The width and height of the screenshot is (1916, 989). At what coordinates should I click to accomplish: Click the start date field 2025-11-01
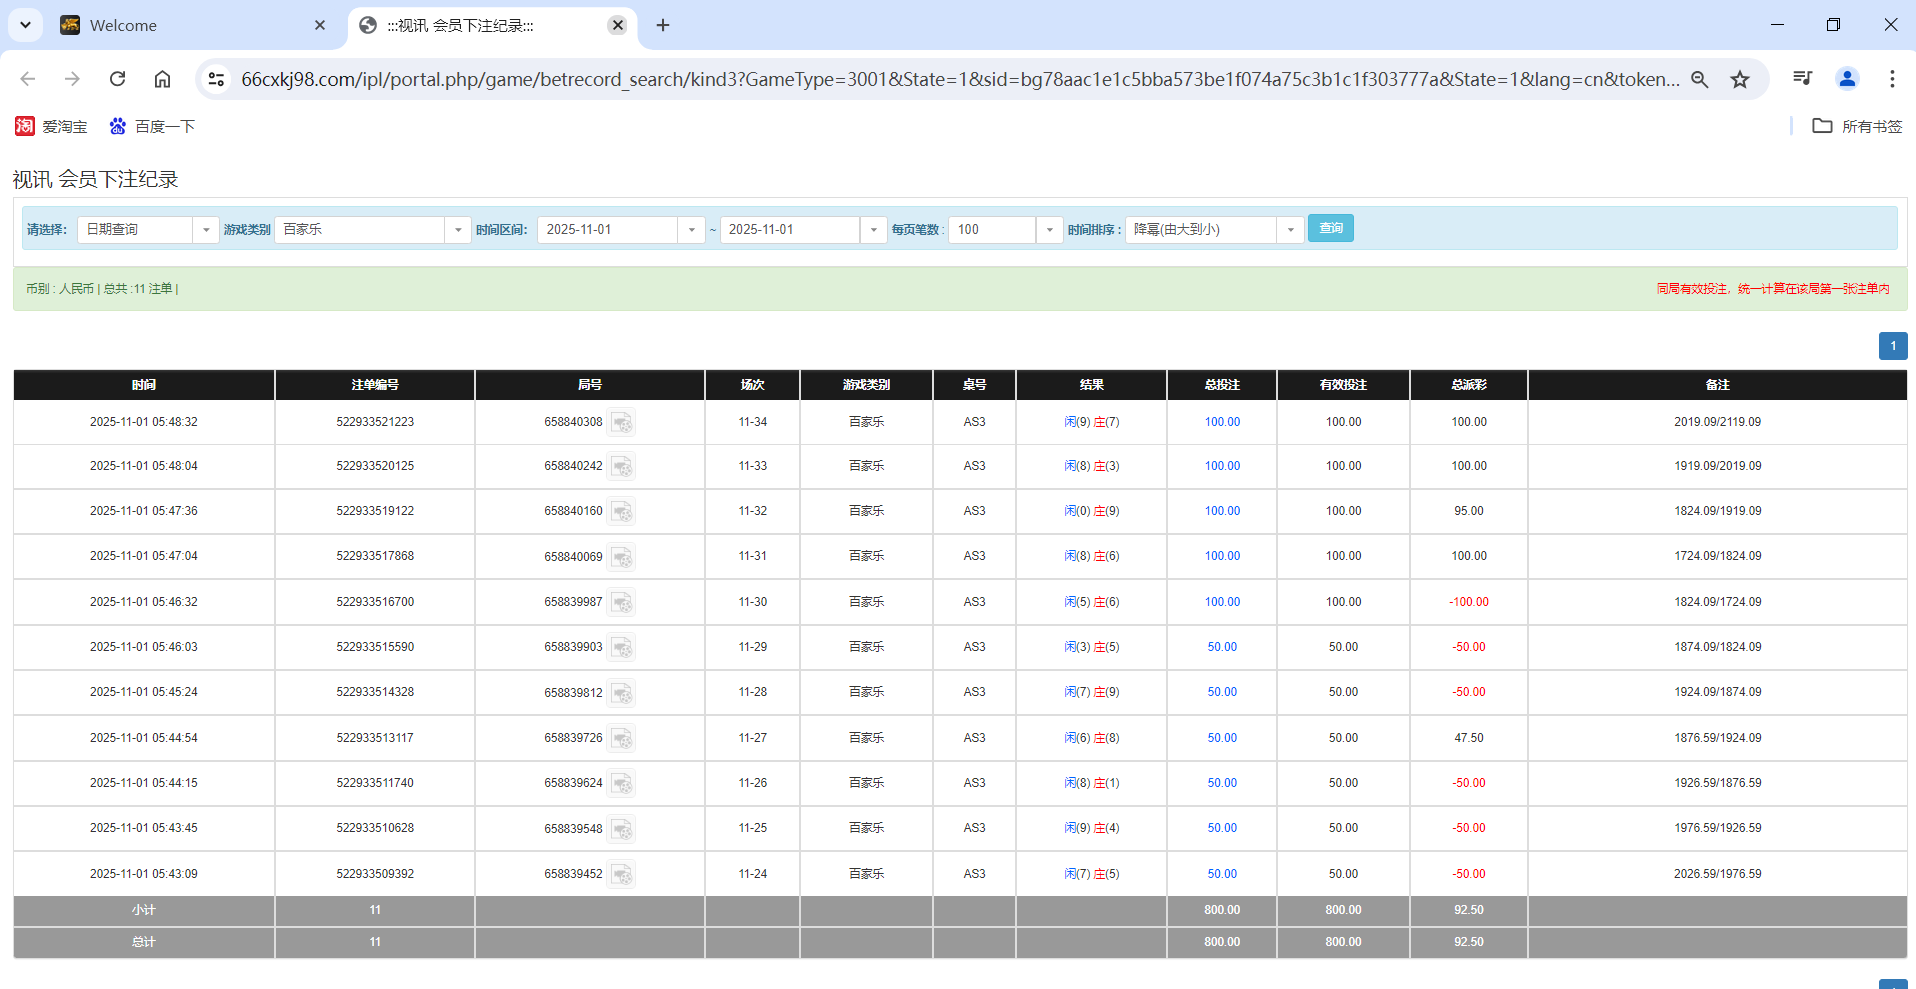pyautogui.click(x=608, y=230)
